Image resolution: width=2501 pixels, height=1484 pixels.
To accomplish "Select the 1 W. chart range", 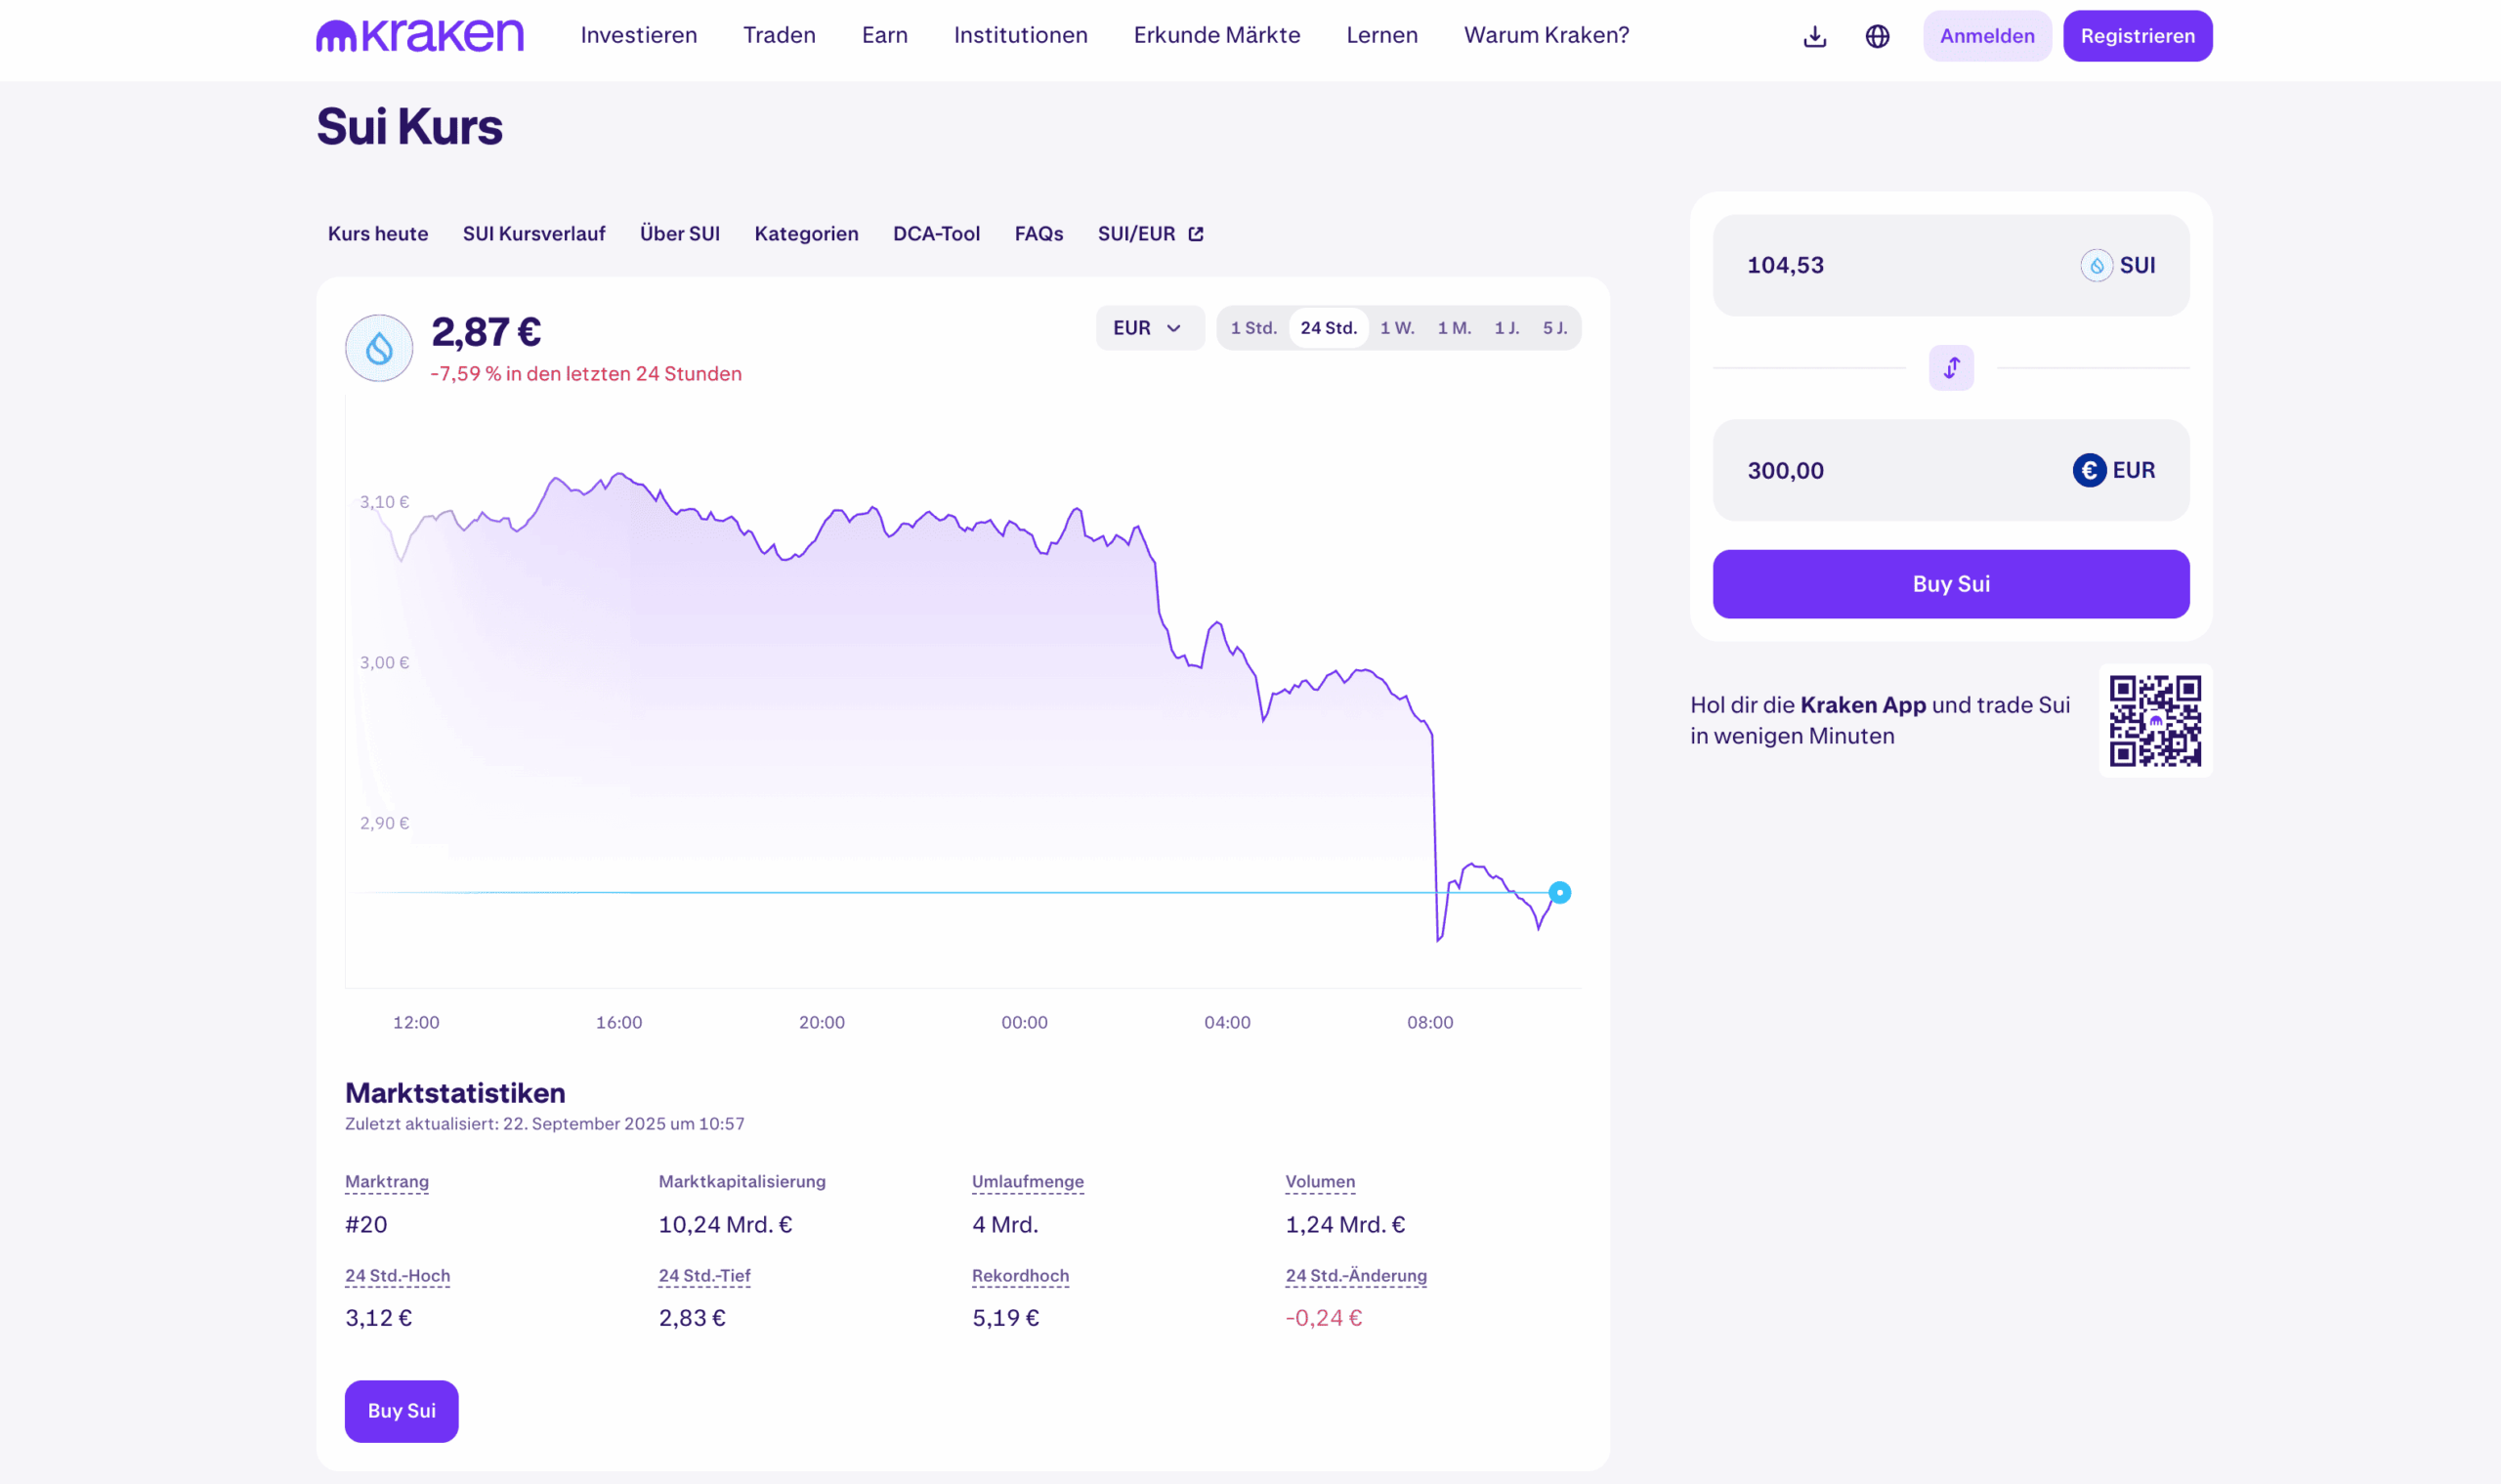I will click(x=1396, y=328).
